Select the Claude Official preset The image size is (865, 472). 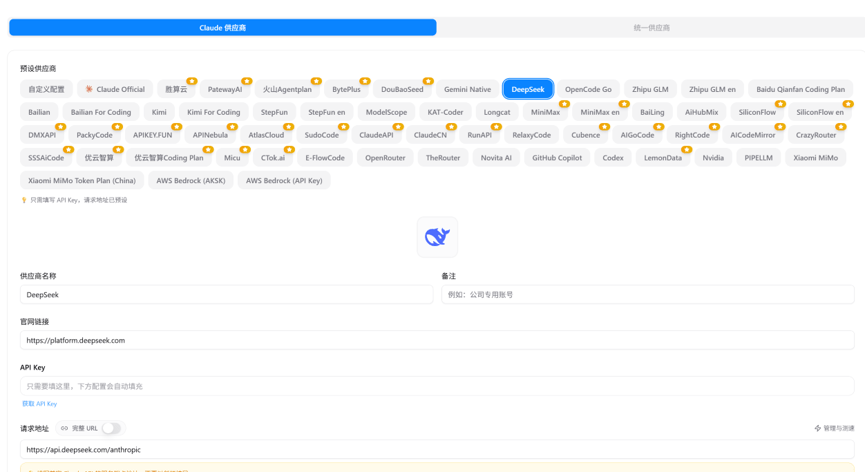(115, 89)
